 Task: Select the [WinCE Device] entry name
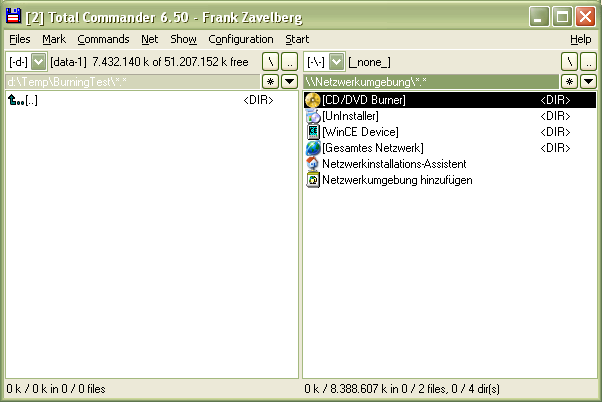point(361,132)
